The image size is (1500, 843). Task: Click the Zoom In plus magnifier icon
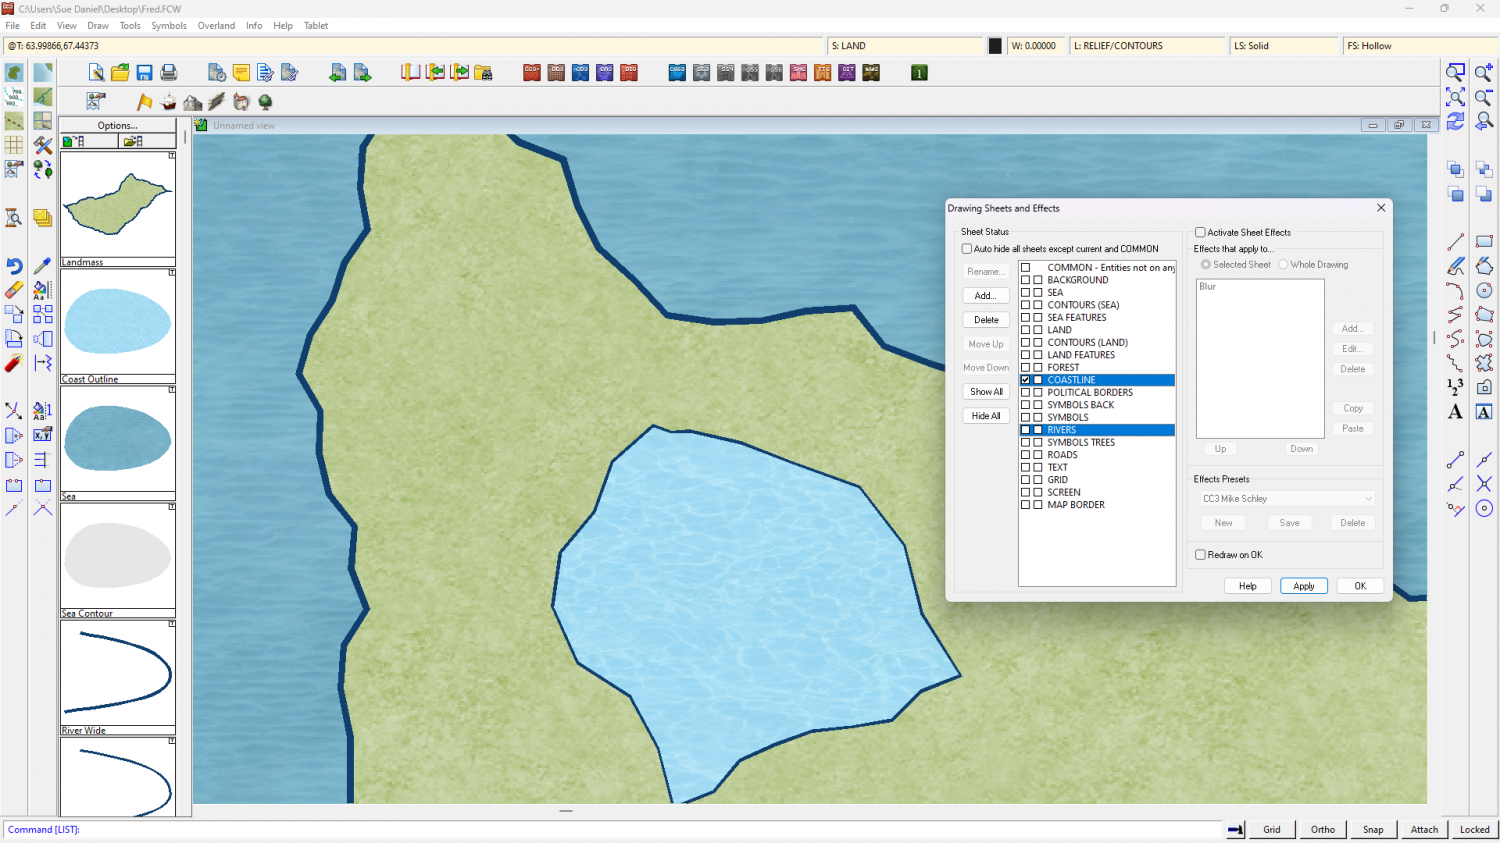pos(1484,73)
